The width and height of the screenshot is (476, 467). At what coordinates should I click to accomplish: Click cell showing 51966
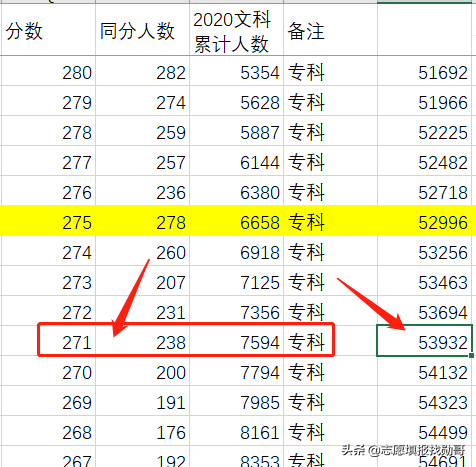point(424,101)
